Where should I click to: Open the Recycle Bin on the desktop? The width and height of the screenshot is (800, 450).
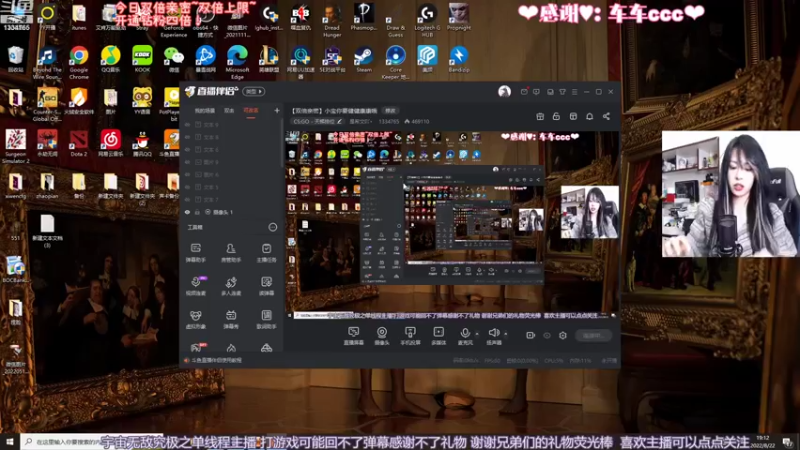[x=15, y=59]
